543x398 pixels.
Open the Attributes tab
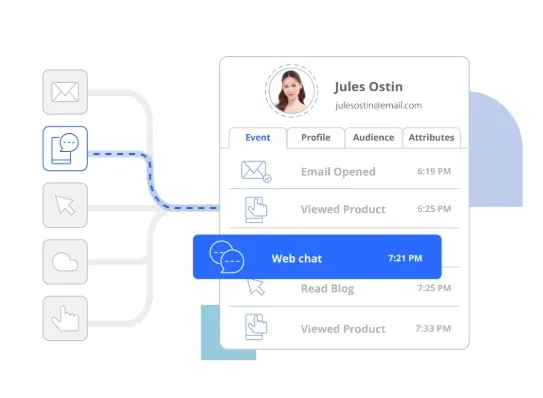tap(431, 138)
